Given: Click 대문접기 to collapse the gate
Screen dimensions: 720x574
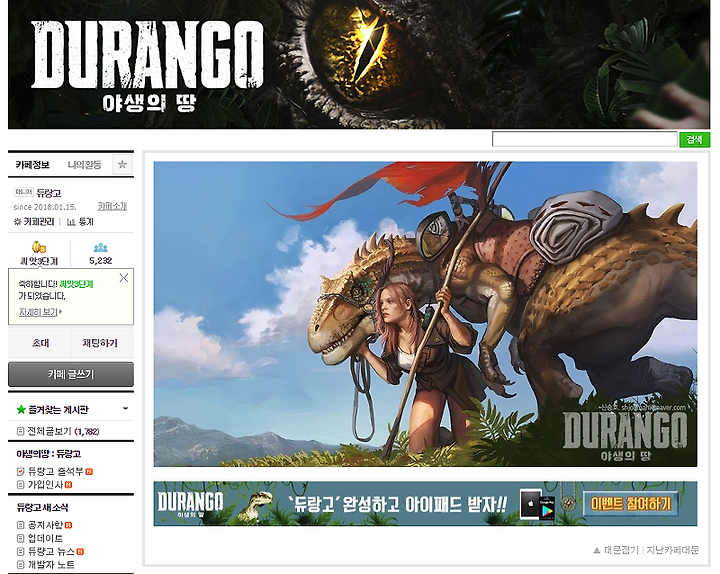Looking at the screenshot, I should 616,550.
